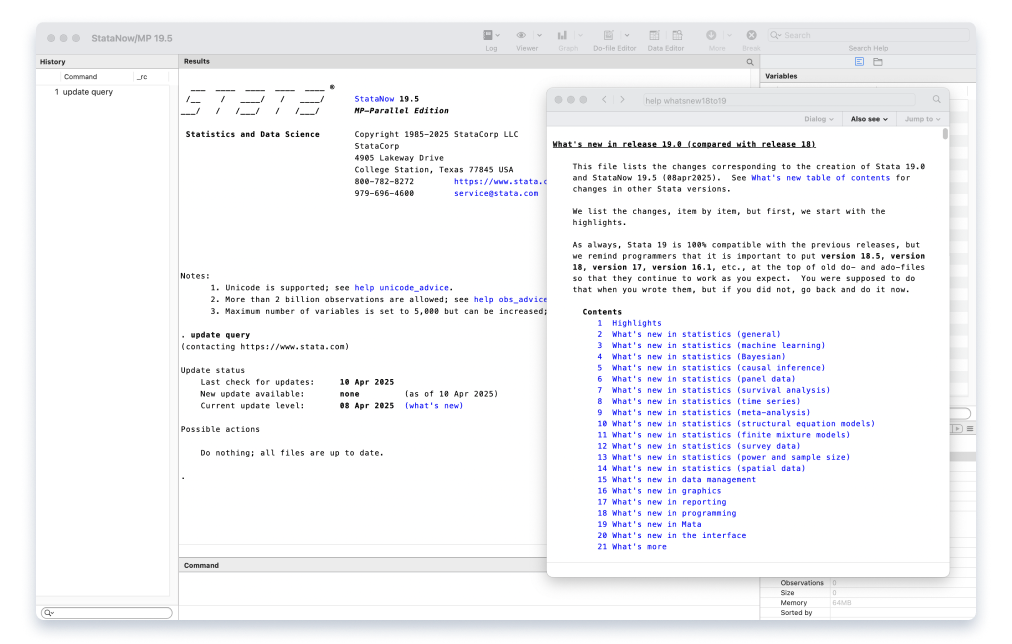The image size is (1012, 644).
Task: Open What's new table of contents link
Action: (x=820, y=177)
